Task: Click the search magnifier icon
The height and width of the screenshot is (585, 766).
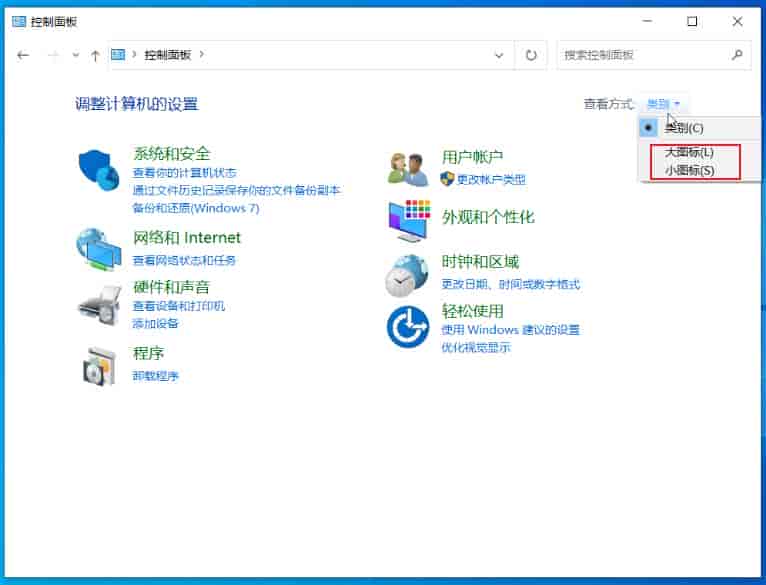Action: (737, 55)
